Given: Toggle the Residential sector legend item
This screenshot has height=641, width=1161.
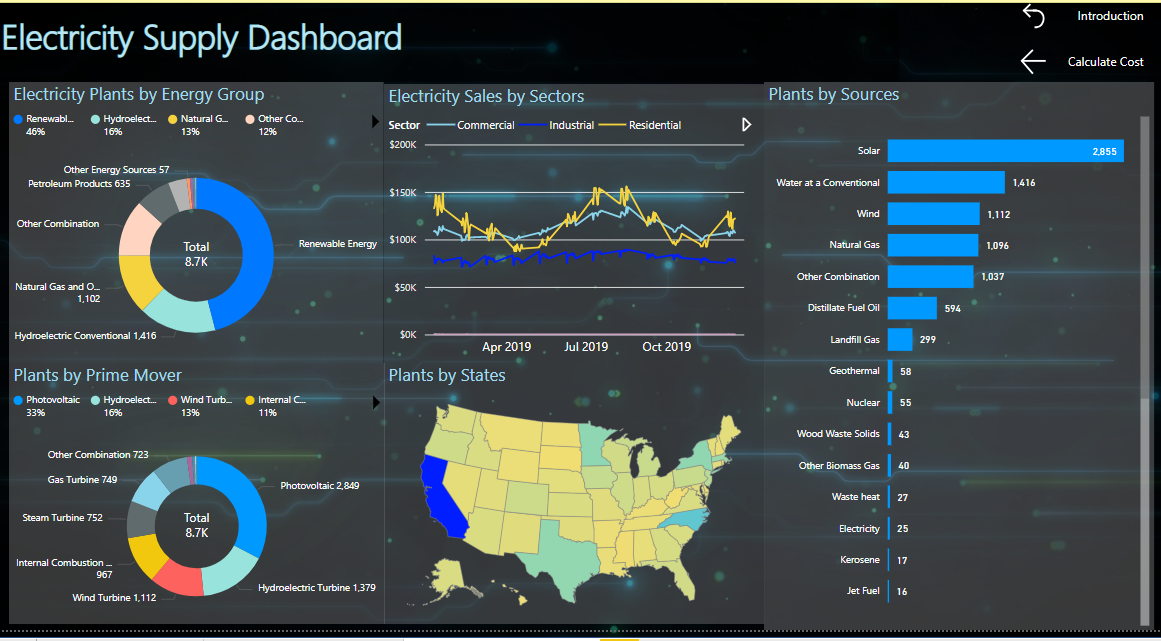Looking at the screenshot, I should click(640, 125).
